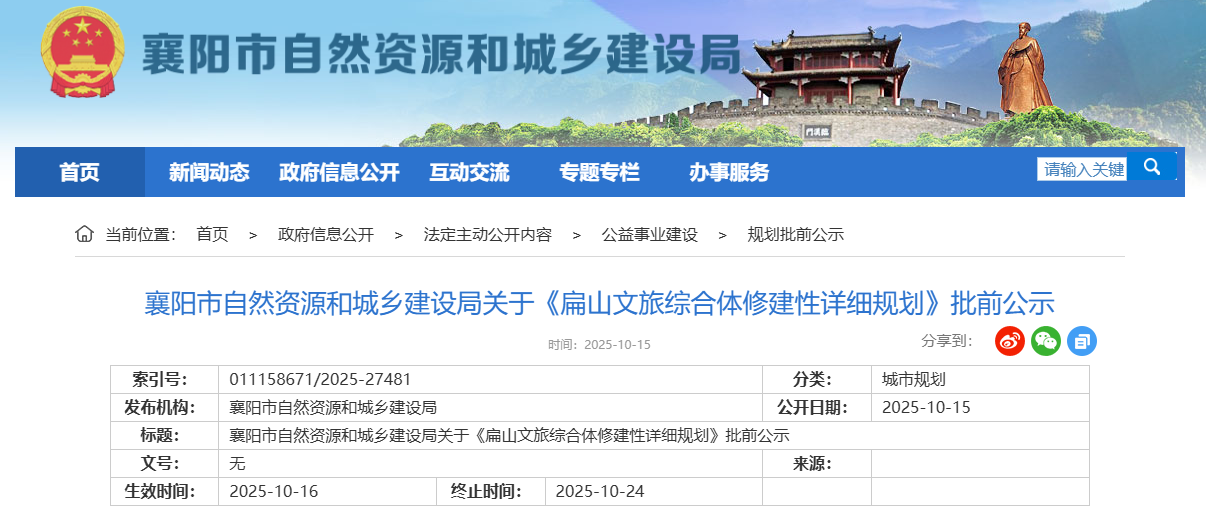Screen dimensions: 1206x521
Task: Click 首页 breadcrumb link
Action: coord(212,235)
